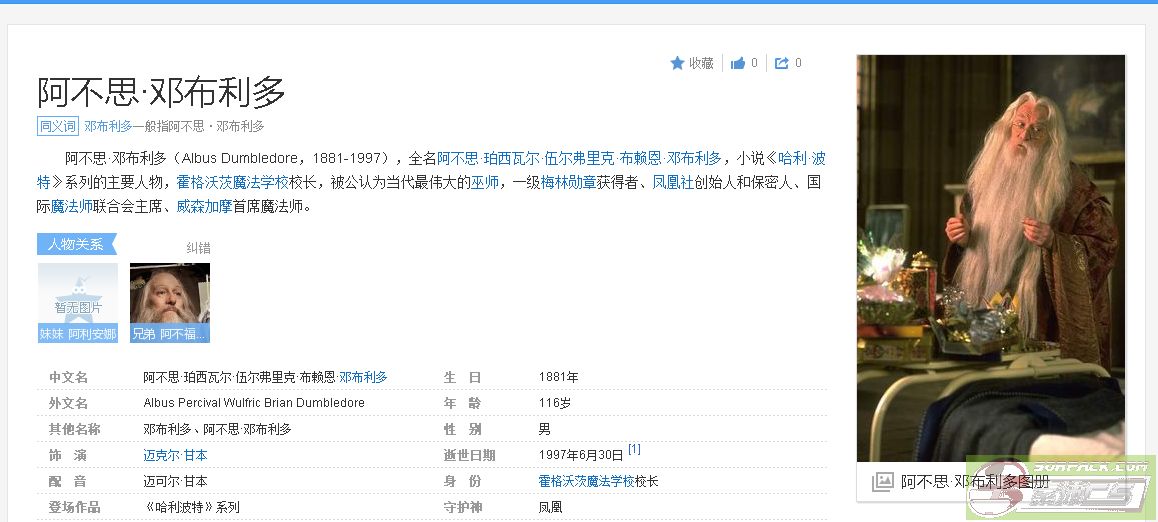
Task: Click the 中文名 field label
Action: pyautogui.click(x=69, y=377)
